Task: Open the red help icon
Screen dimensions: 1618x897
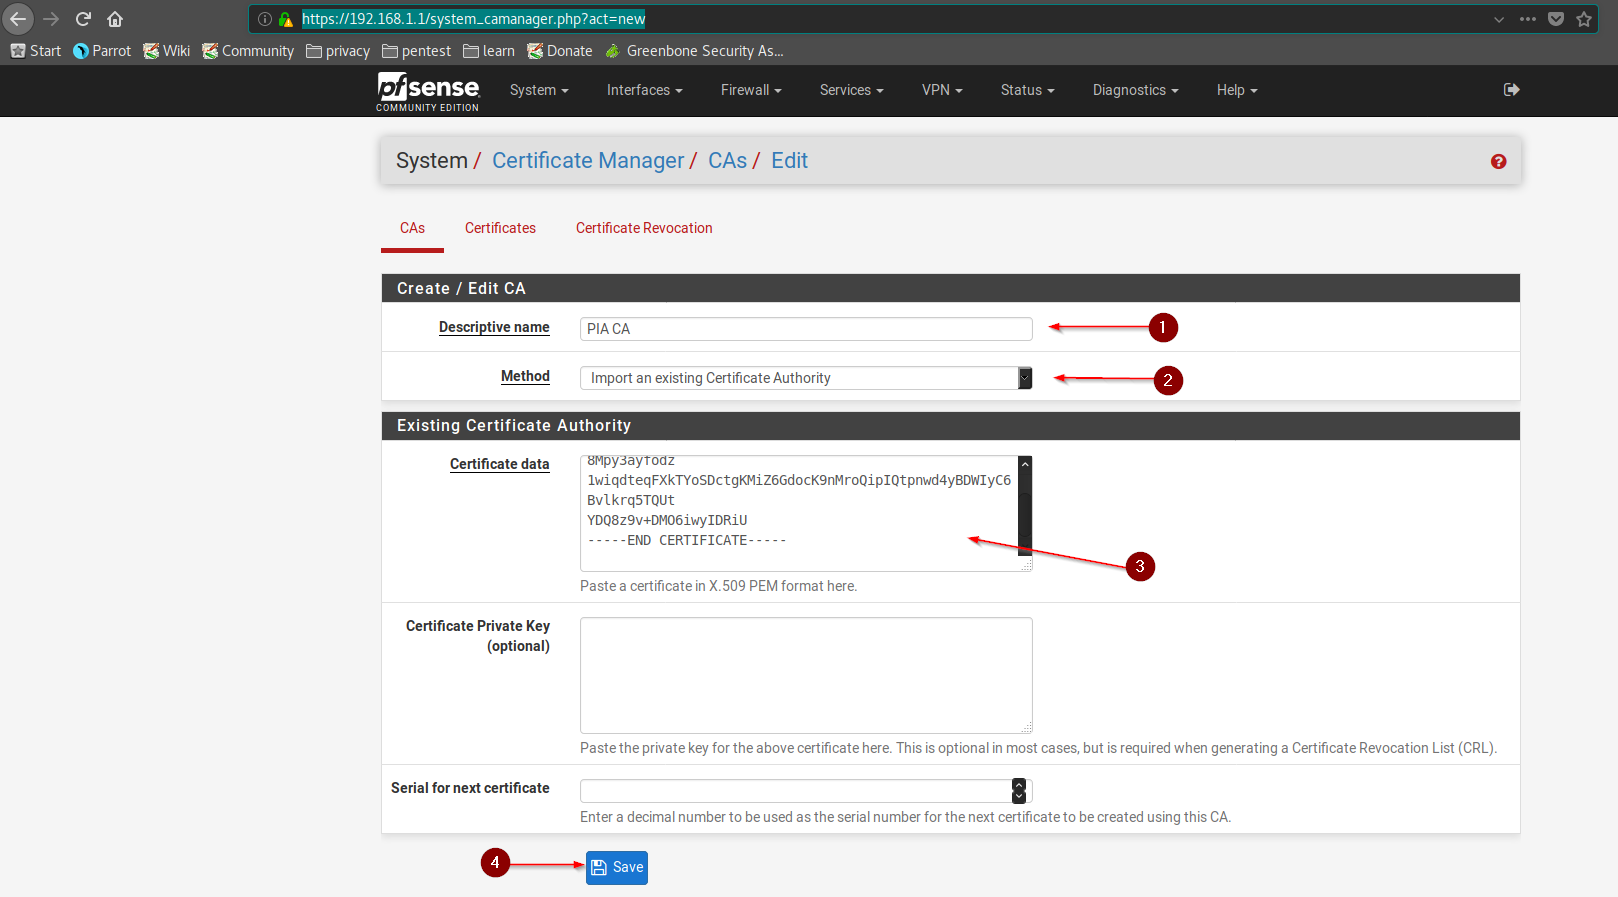Action: coord(1498,162)
